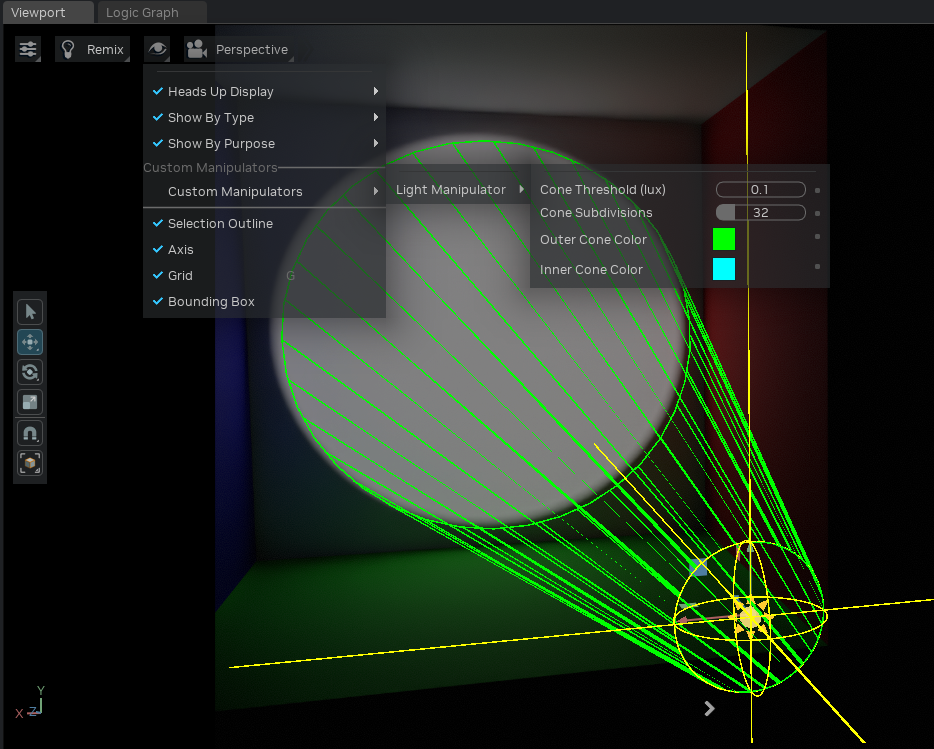Expand Heads Up Display submenu arrow
Screen dimensions: 934x749
376,91
